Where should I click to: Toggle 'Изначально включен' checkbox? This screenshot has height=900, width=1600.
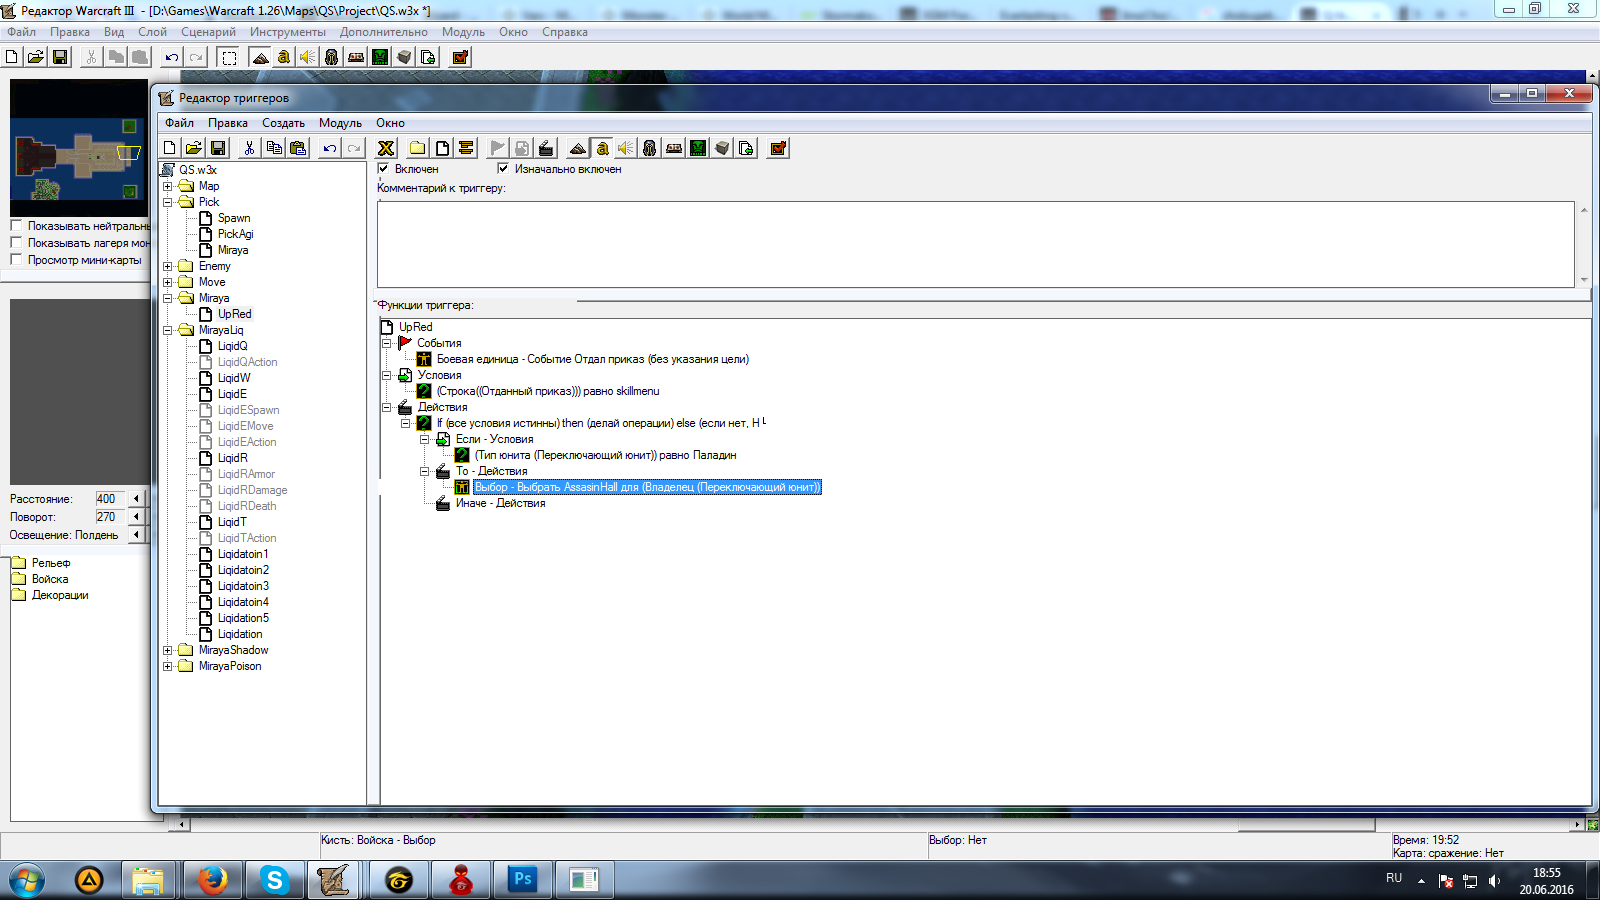coord(503,169)
